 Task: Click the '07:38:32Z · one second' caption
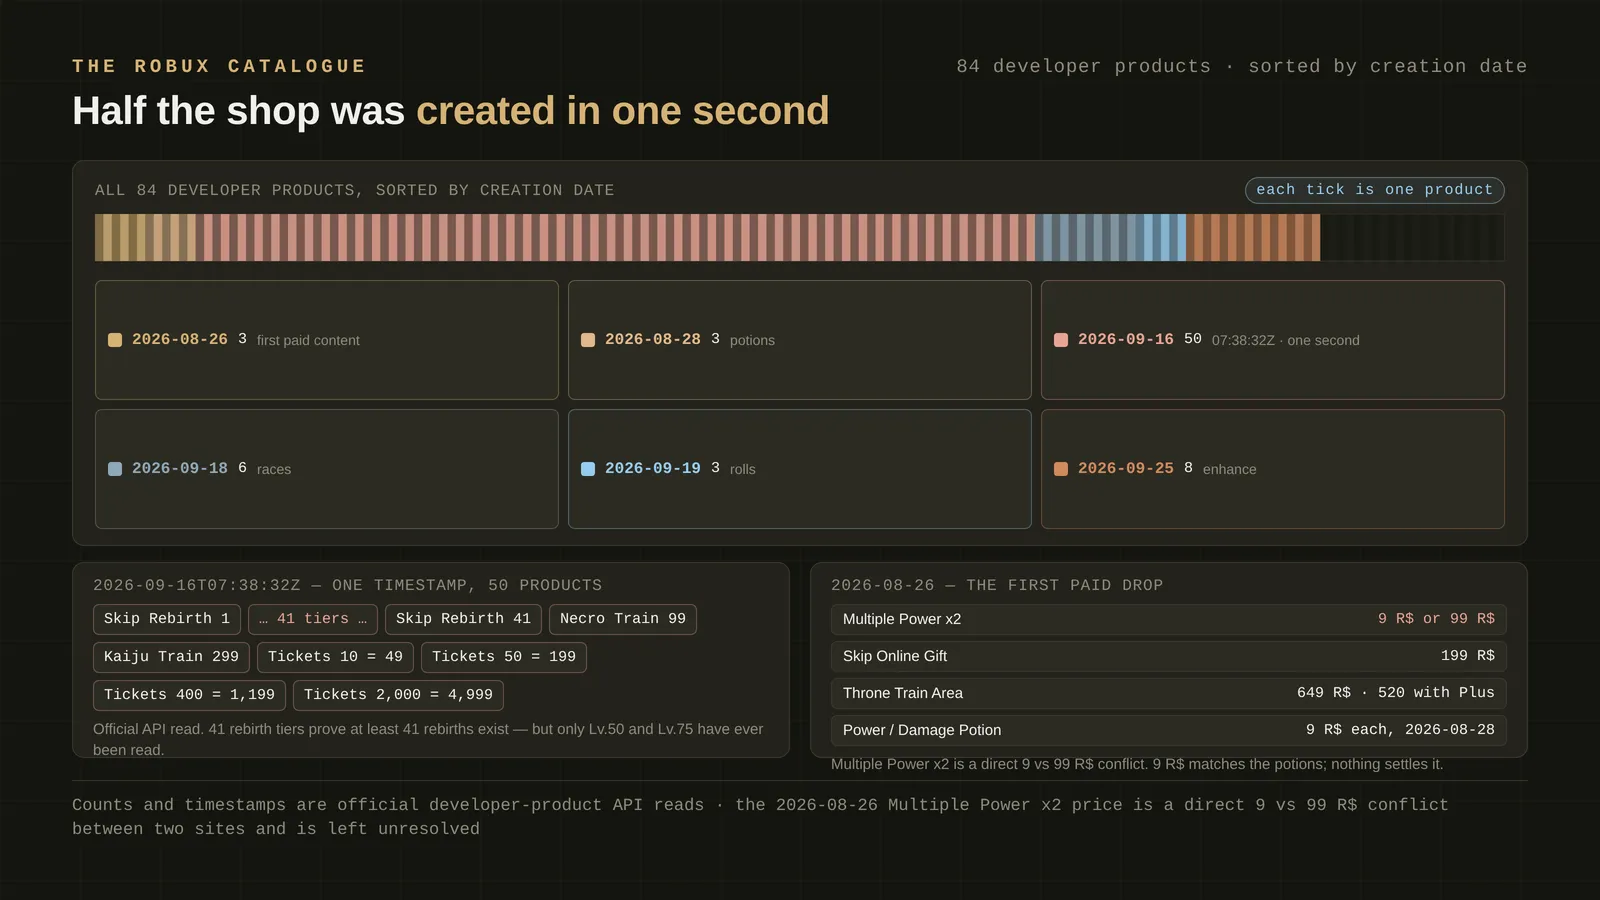tap(1286, 340)
